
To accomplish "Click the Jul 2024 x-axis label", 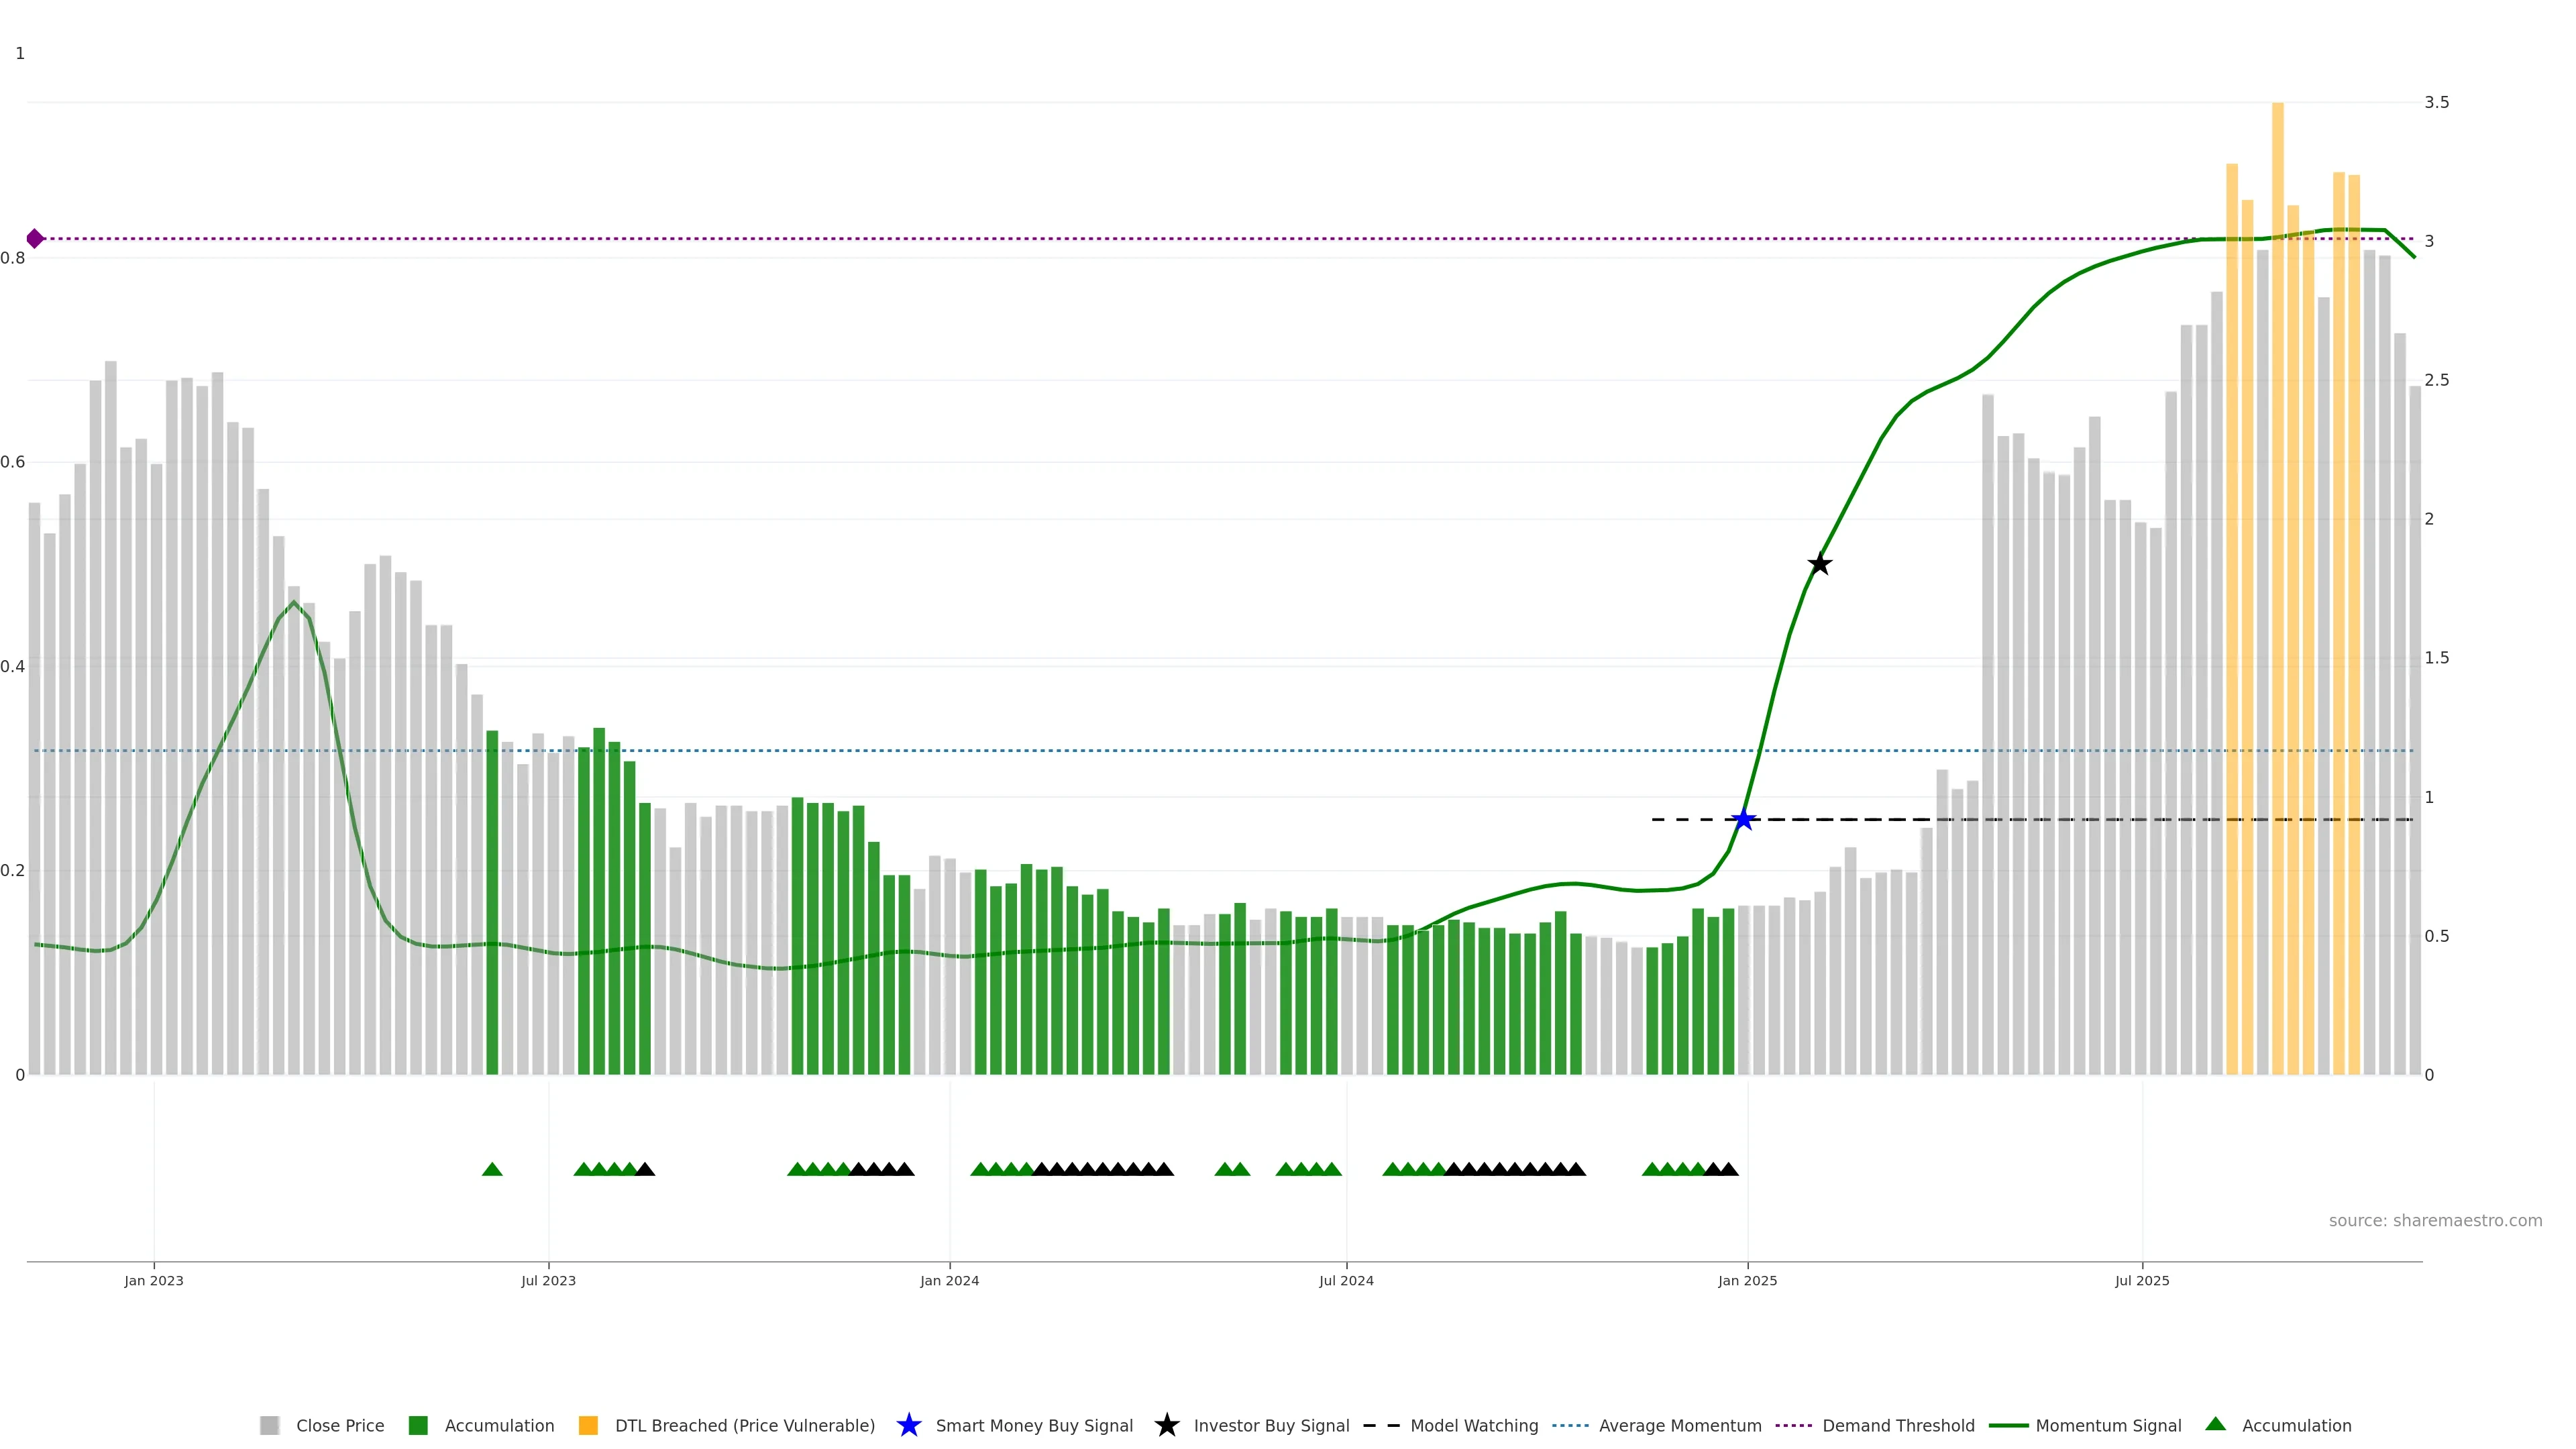I will [x=1346, y=1280].
